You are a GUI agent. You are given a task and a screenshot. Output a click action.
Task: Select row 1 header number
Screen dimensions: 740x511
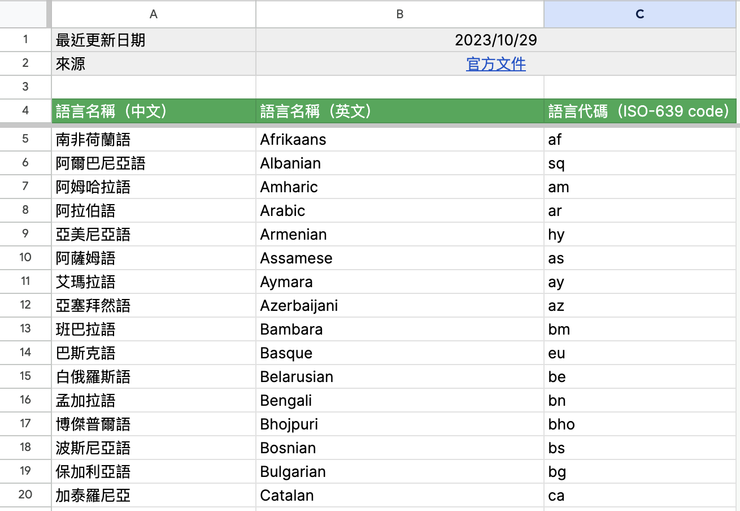[x=25, y=40]
